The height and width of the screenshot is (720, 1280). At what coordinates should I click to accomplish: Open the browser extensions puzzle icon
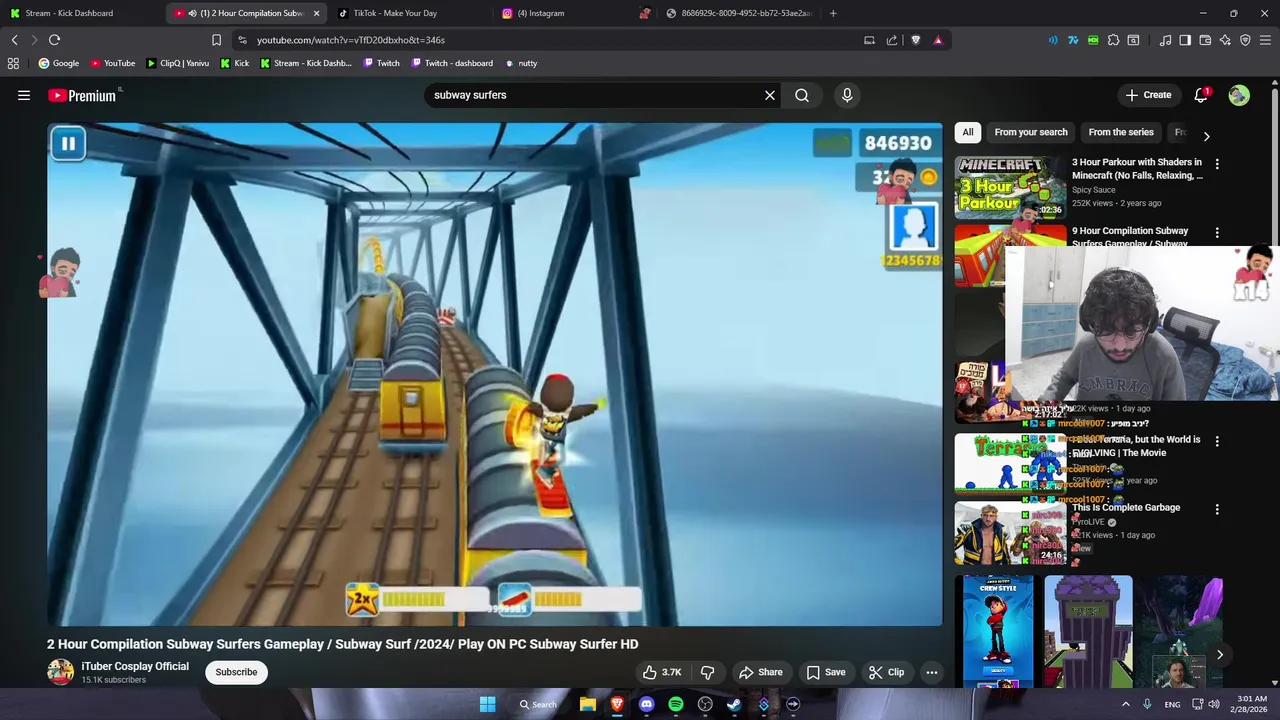(x=1113, y=40)
